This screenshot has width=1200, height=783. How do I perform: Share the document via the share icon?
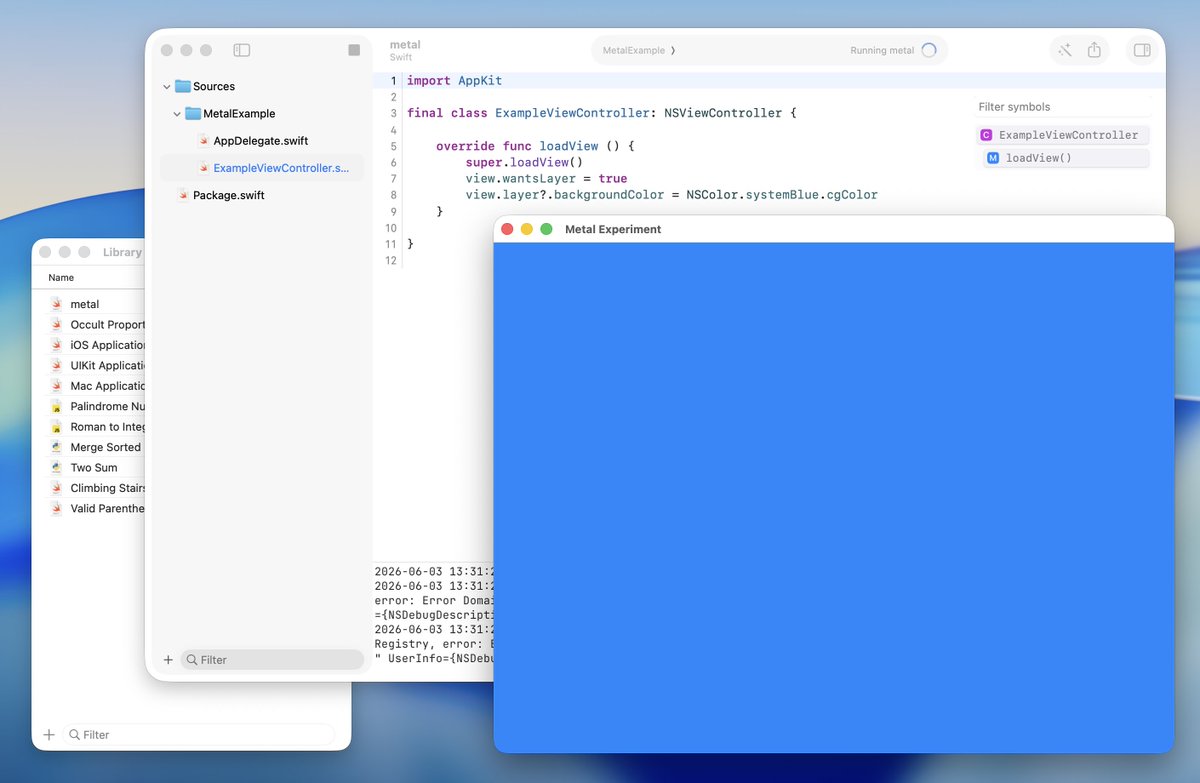click(1094, 50)
